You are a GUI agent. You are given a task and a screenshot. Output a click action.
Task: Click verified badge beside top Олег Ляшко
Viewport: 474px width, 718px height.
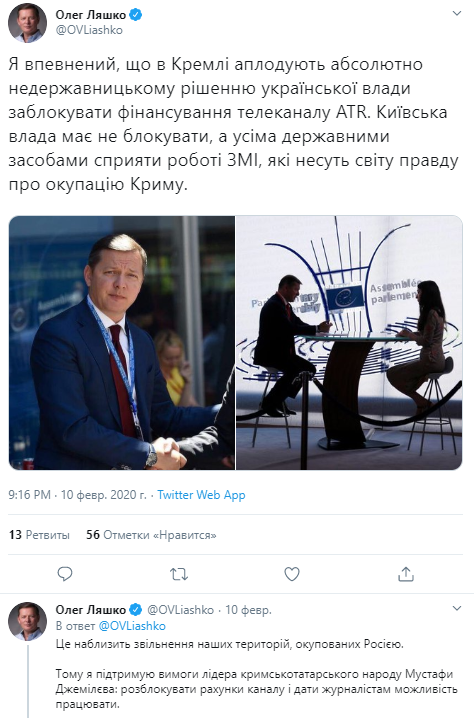[135, 15]
